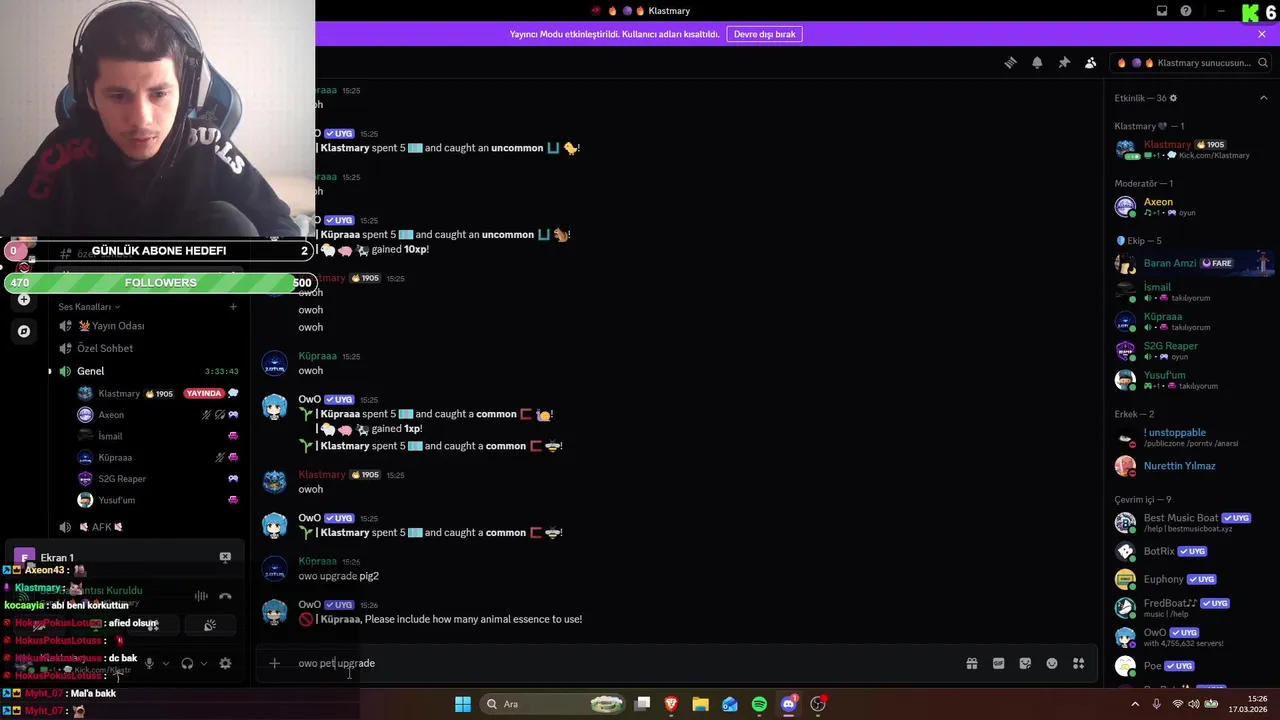The width and height of the screenshot is (1280, 720).
Task: Open the threads icon in channel header
Action: (x=1010, y=63)
